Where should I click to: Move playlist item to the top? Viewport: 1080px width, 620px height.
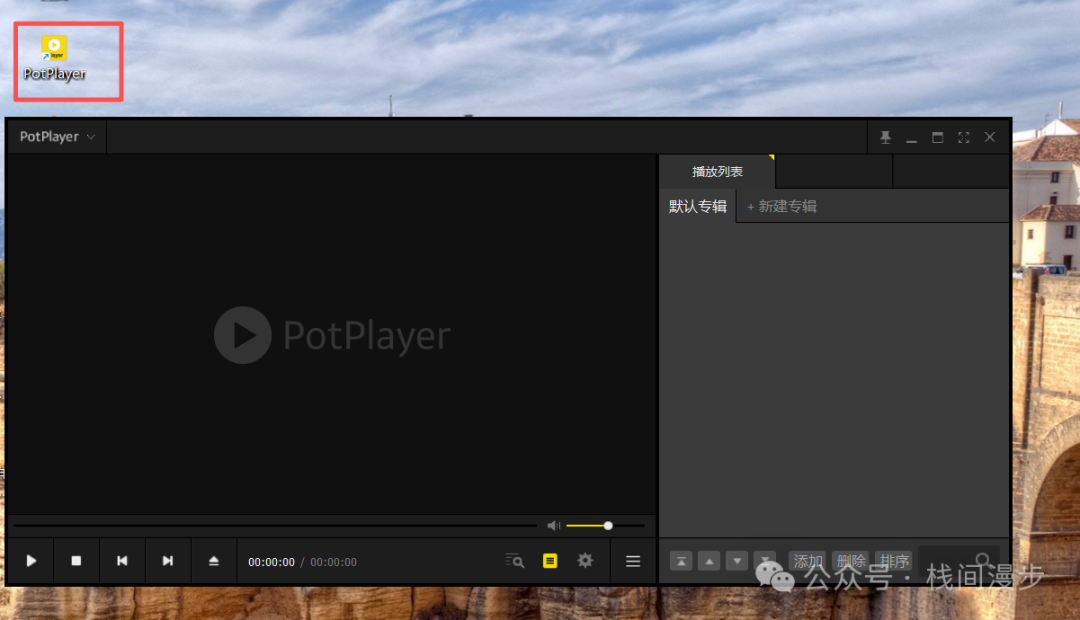pyautogui.click(x=681, y=561)
